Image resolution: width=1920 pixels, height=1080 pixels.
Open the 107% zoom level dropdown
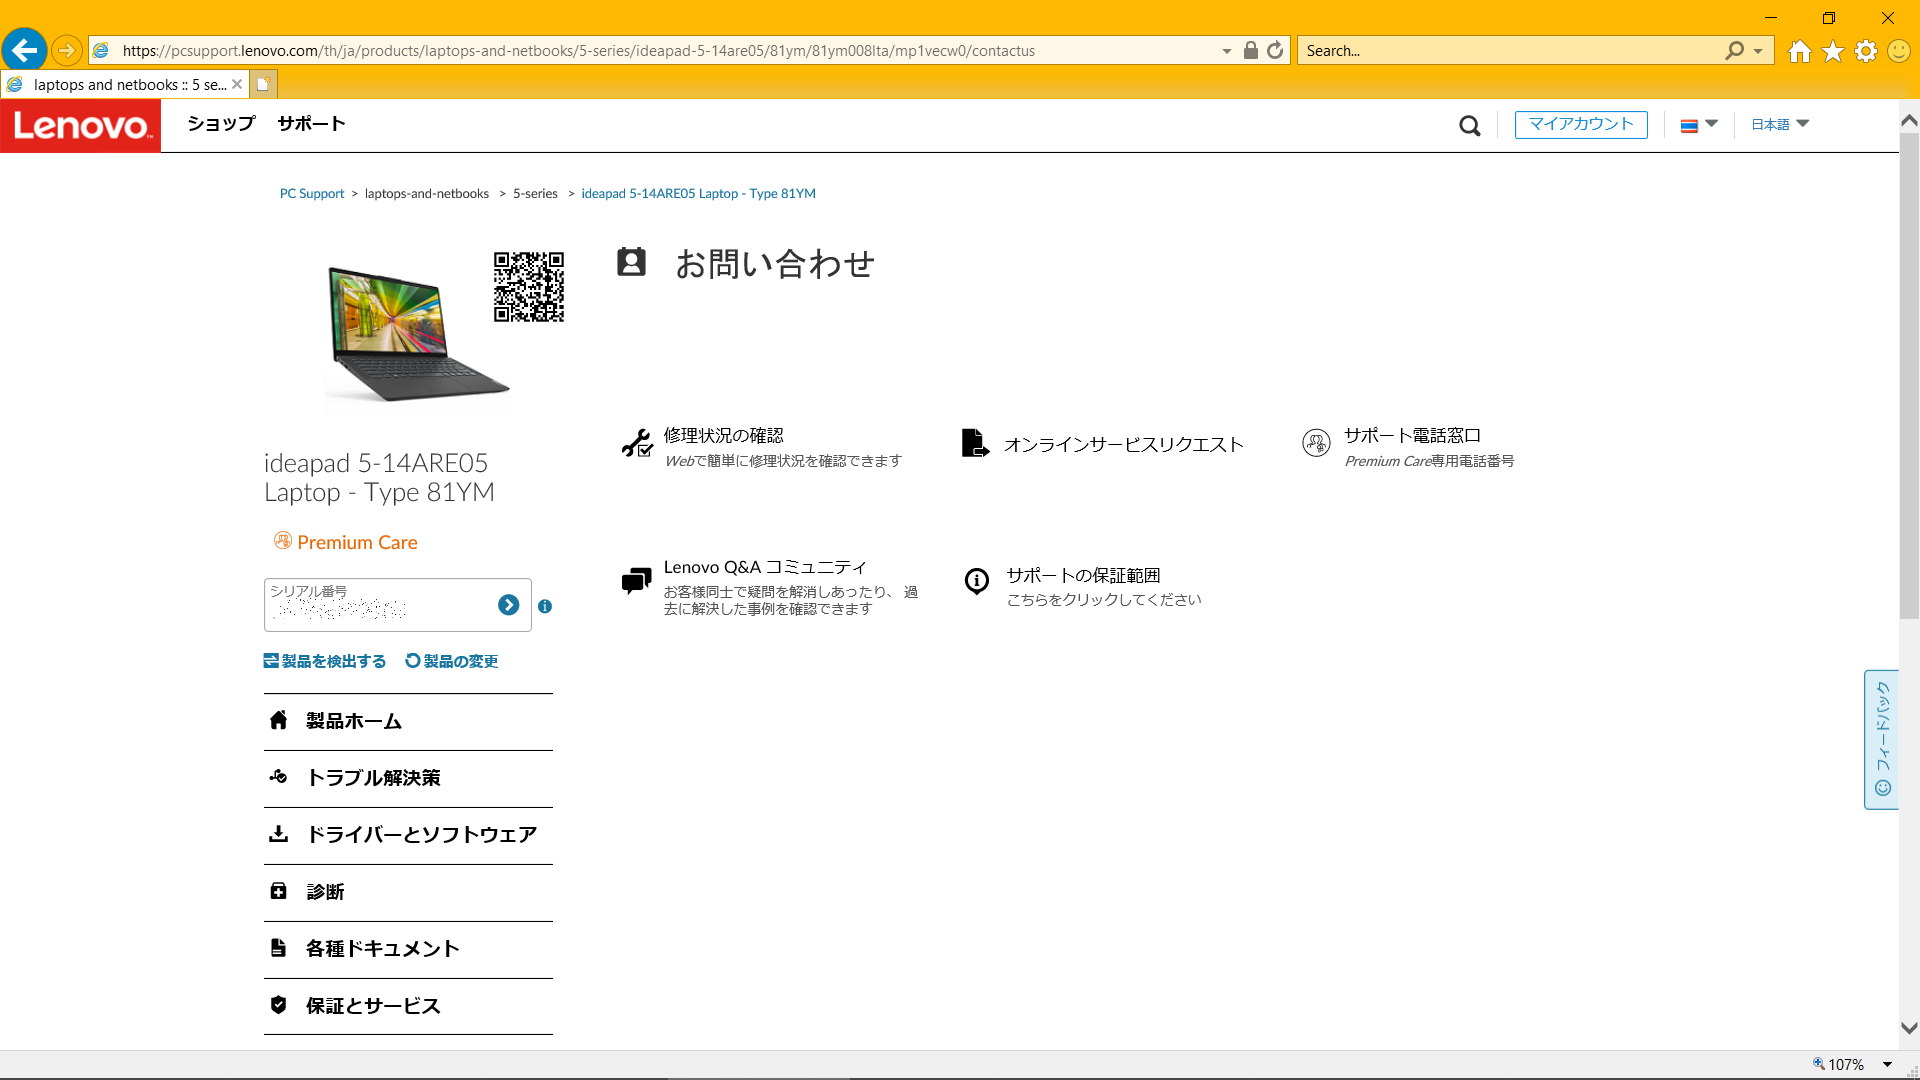(1887, 1065)
